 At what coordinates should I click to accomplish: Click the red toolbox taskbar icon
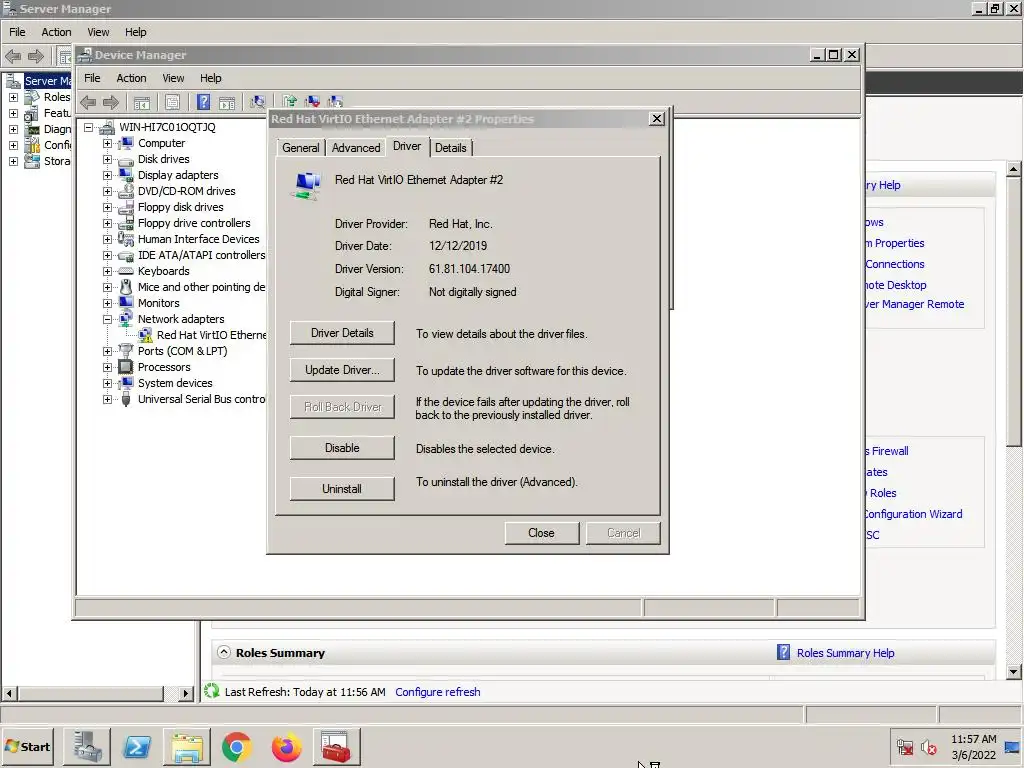point(336,746)
